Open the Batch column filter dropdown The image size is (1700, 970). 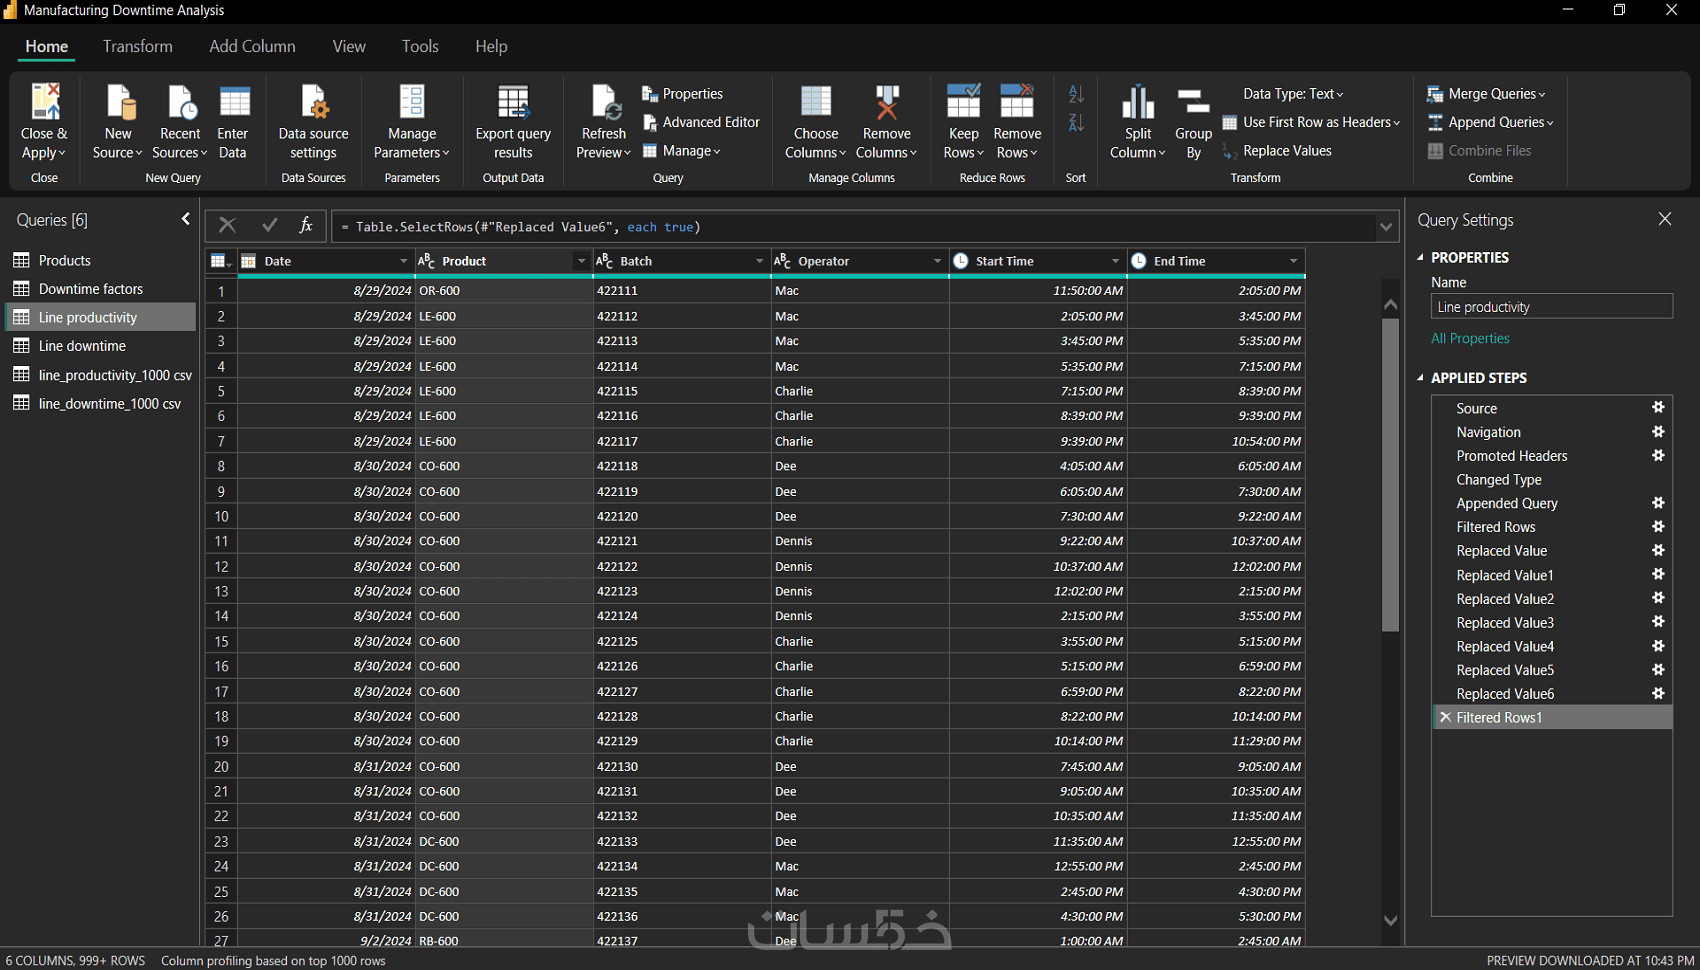[759, 261]
